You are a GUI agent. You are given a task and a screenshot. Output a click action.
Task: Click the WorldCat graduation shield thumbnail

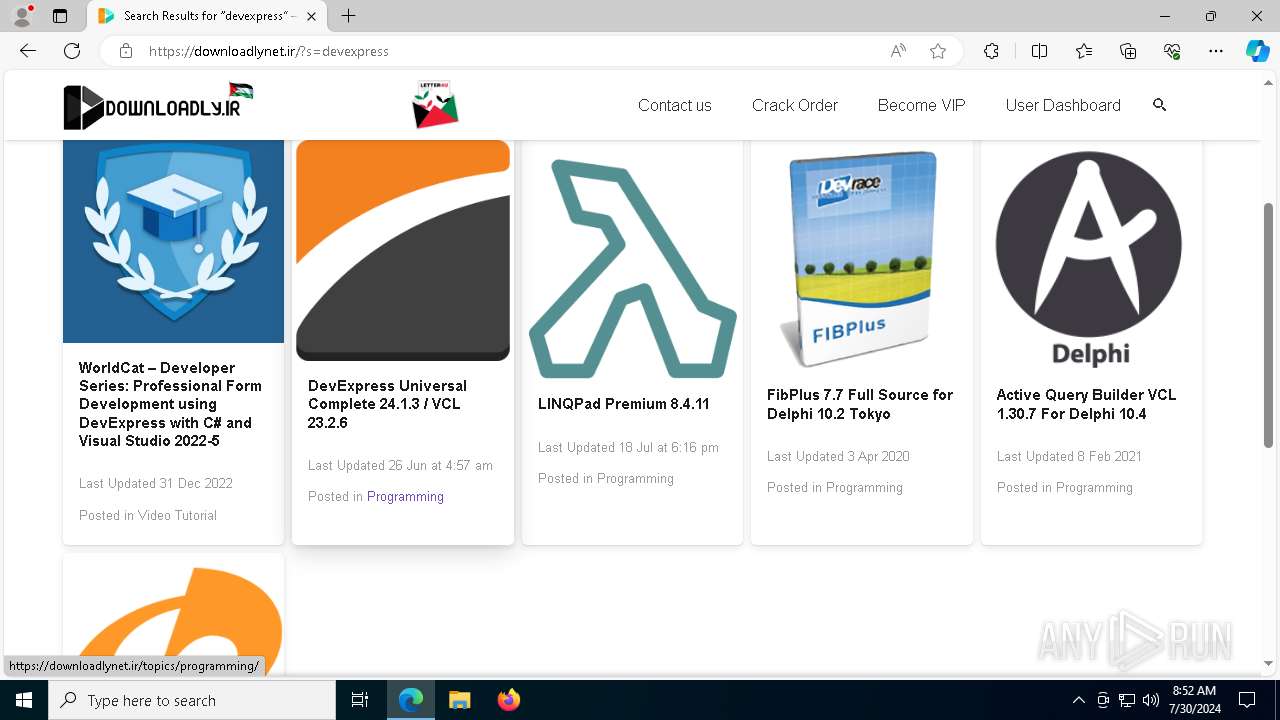pyautogui.click(x=173, y=241)
